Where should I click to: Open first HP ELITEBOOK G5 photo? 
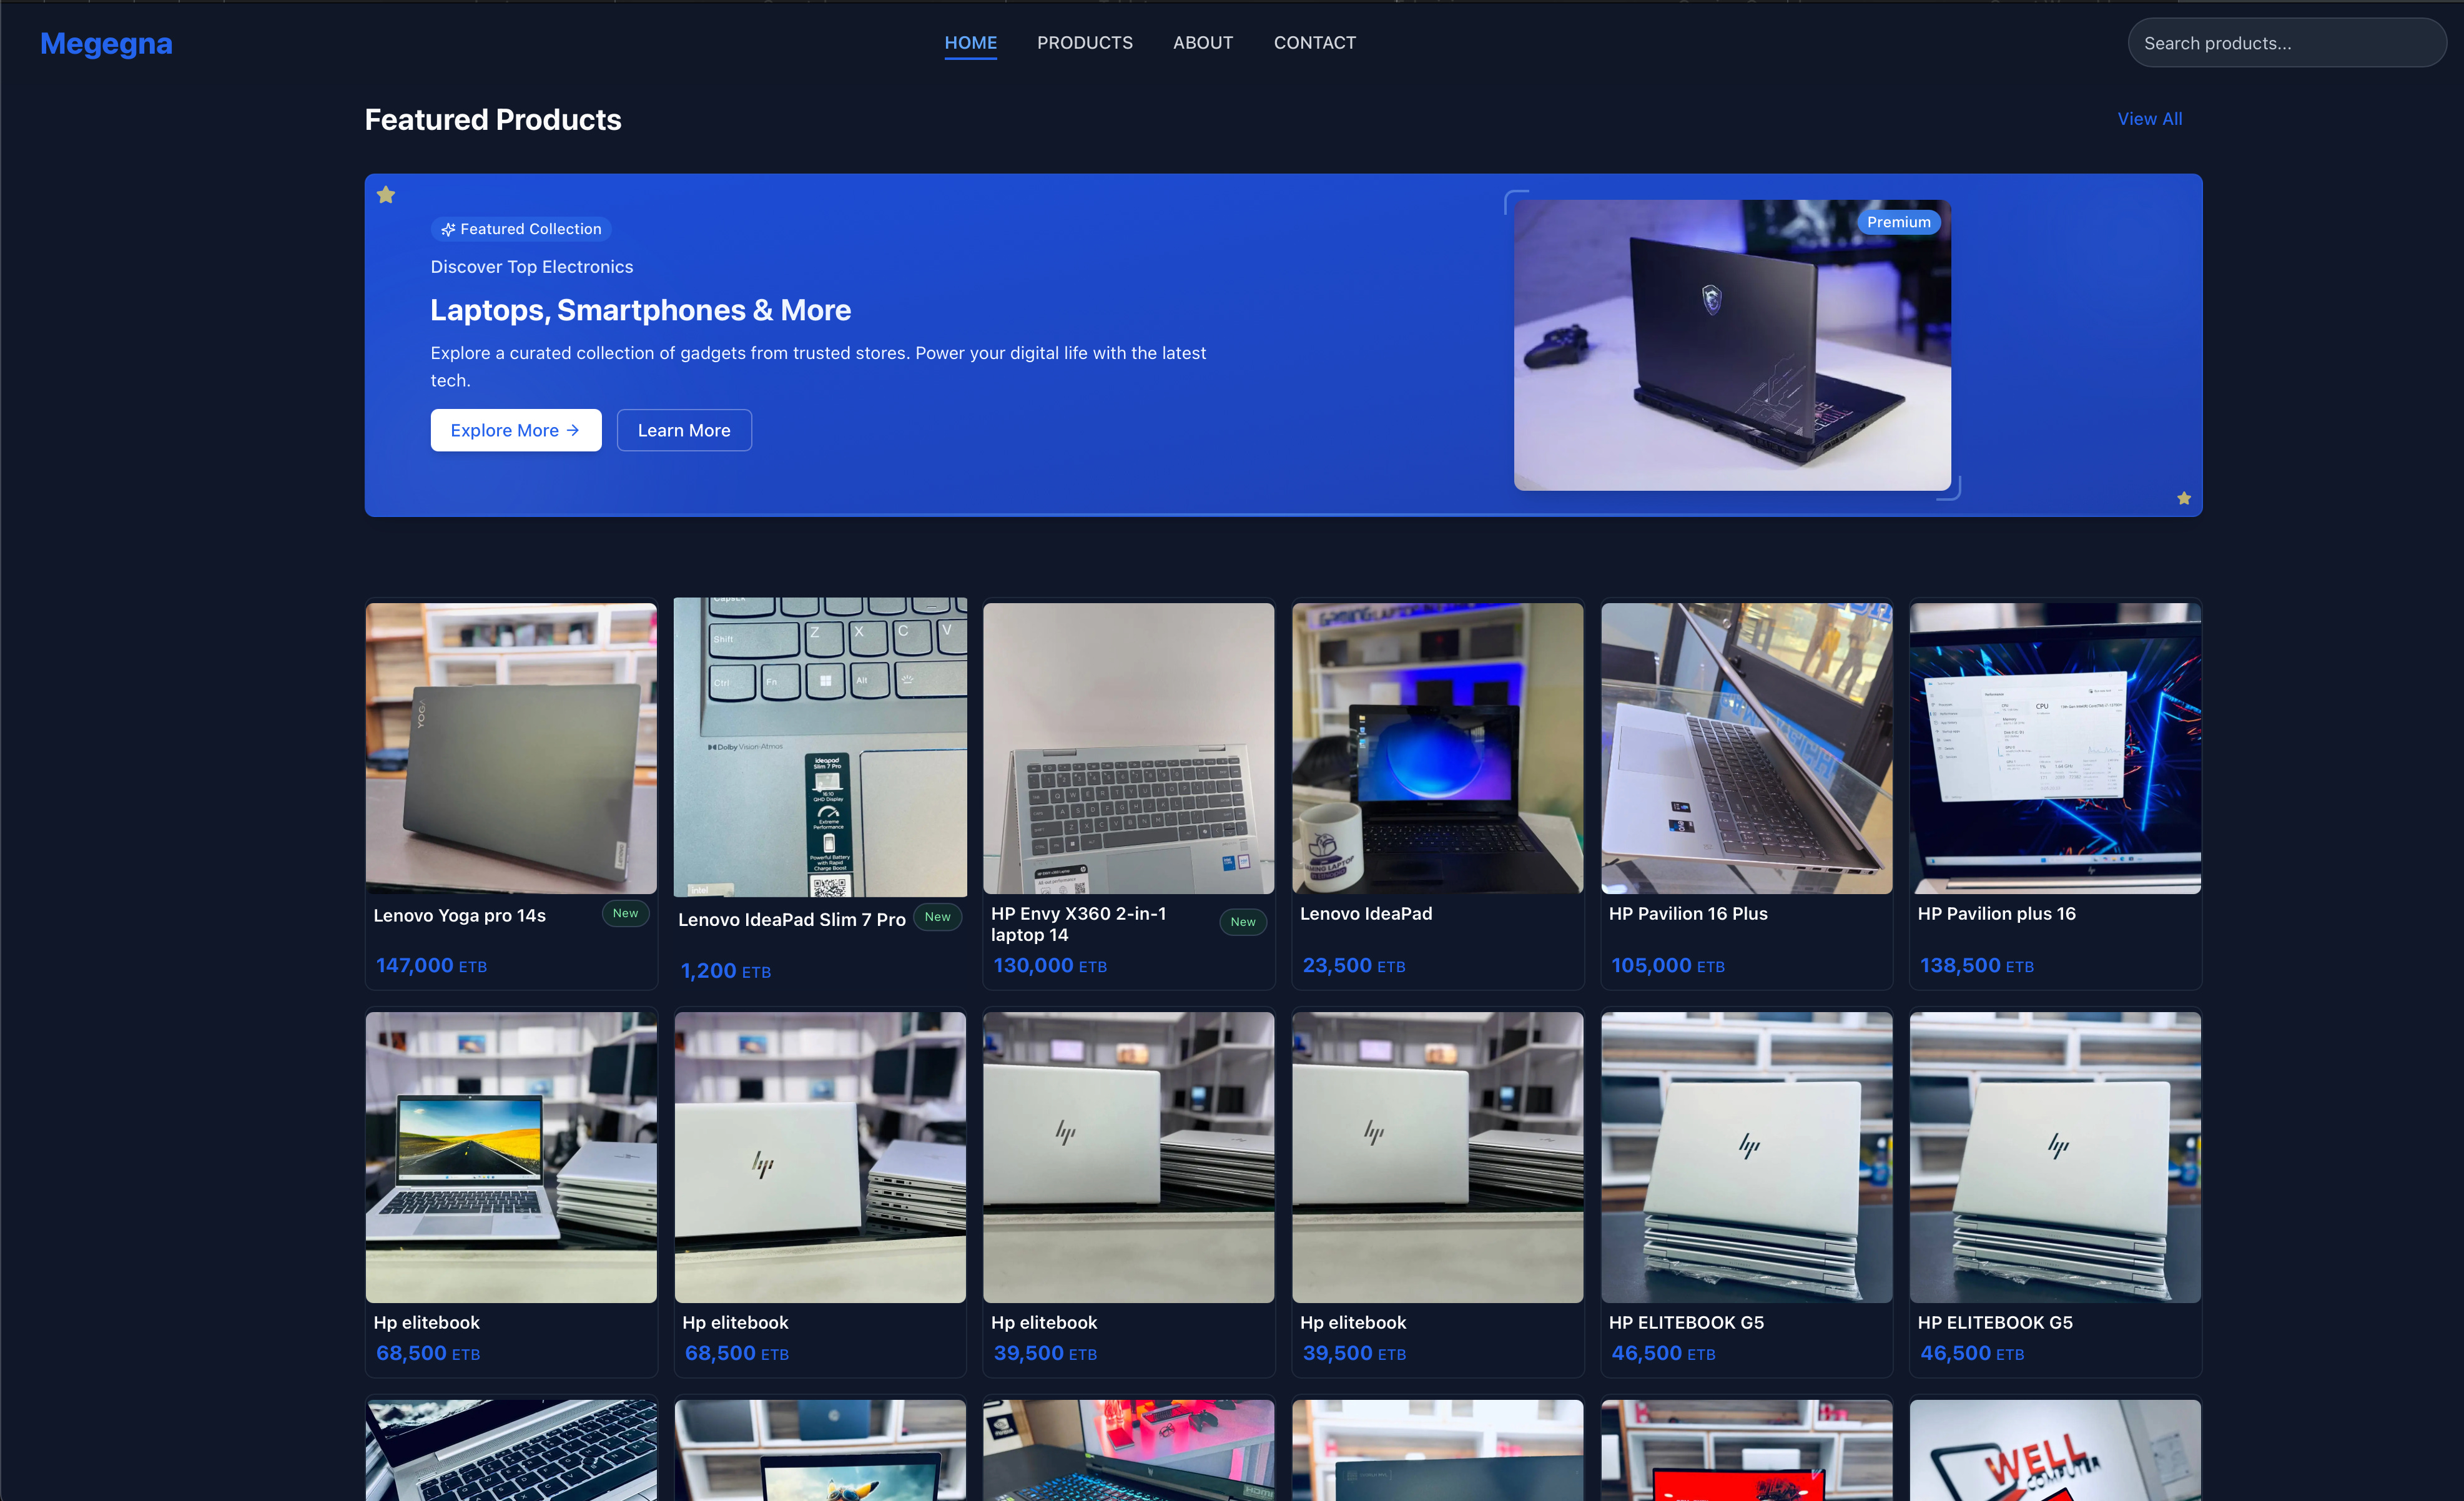1746,1157
